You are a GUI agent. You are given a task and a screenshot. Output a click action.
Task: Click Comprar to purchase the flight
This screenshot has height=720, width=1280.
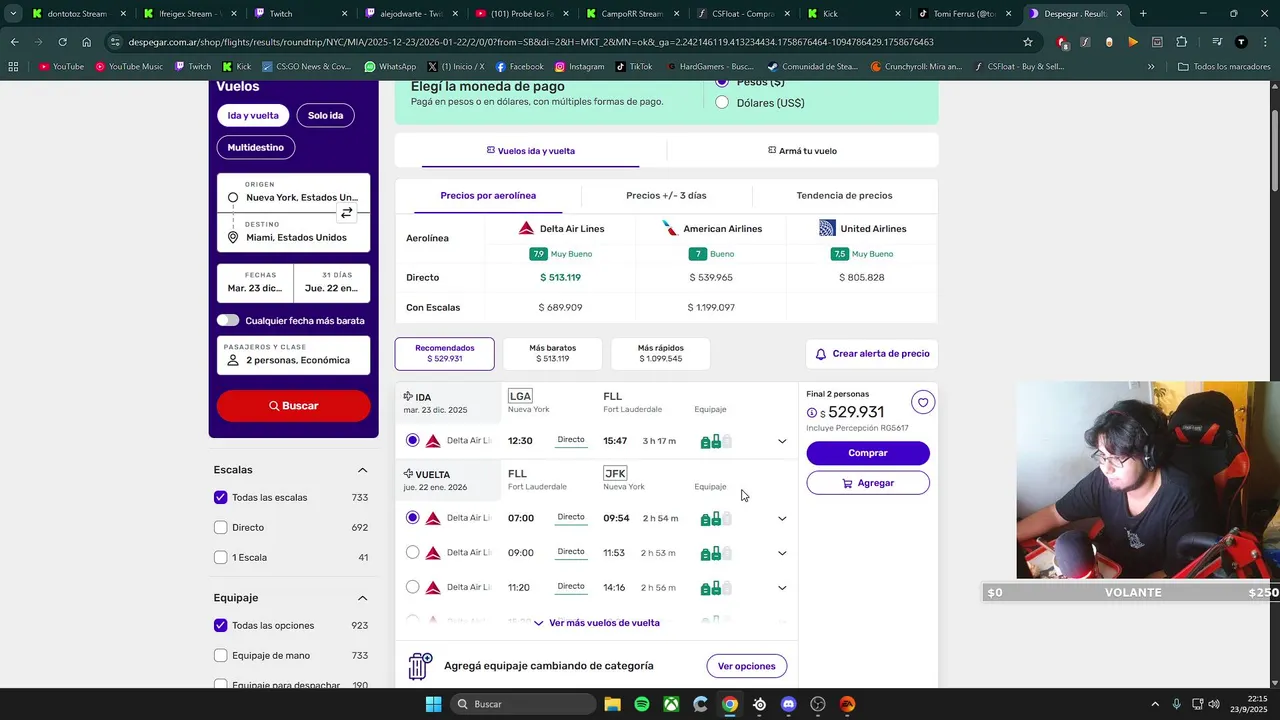(x=868, y=453)
